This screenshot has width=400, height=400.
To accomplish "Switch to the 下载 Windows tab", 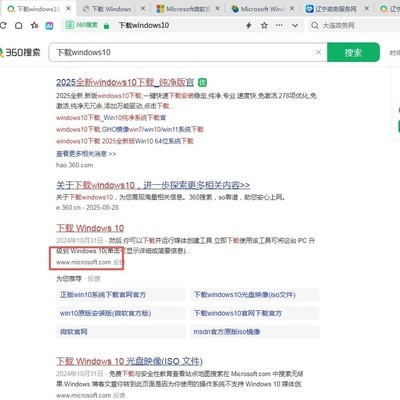I will click(112, 9).
